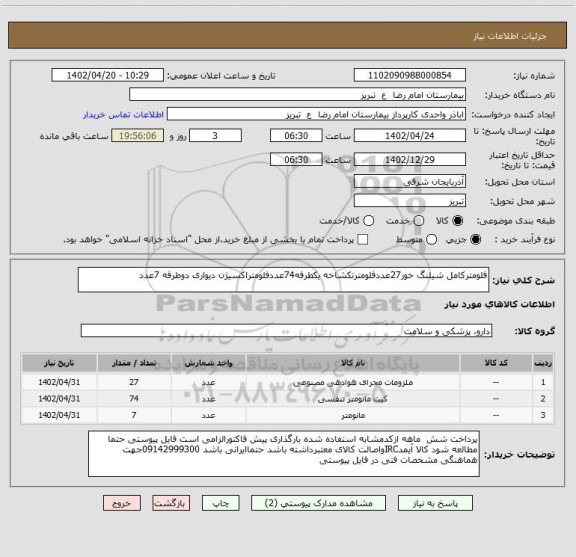The width and height of the screenshot is (576, 557).
Task: Click the تعداد / مقدار column header
Action: coord(134,363)
